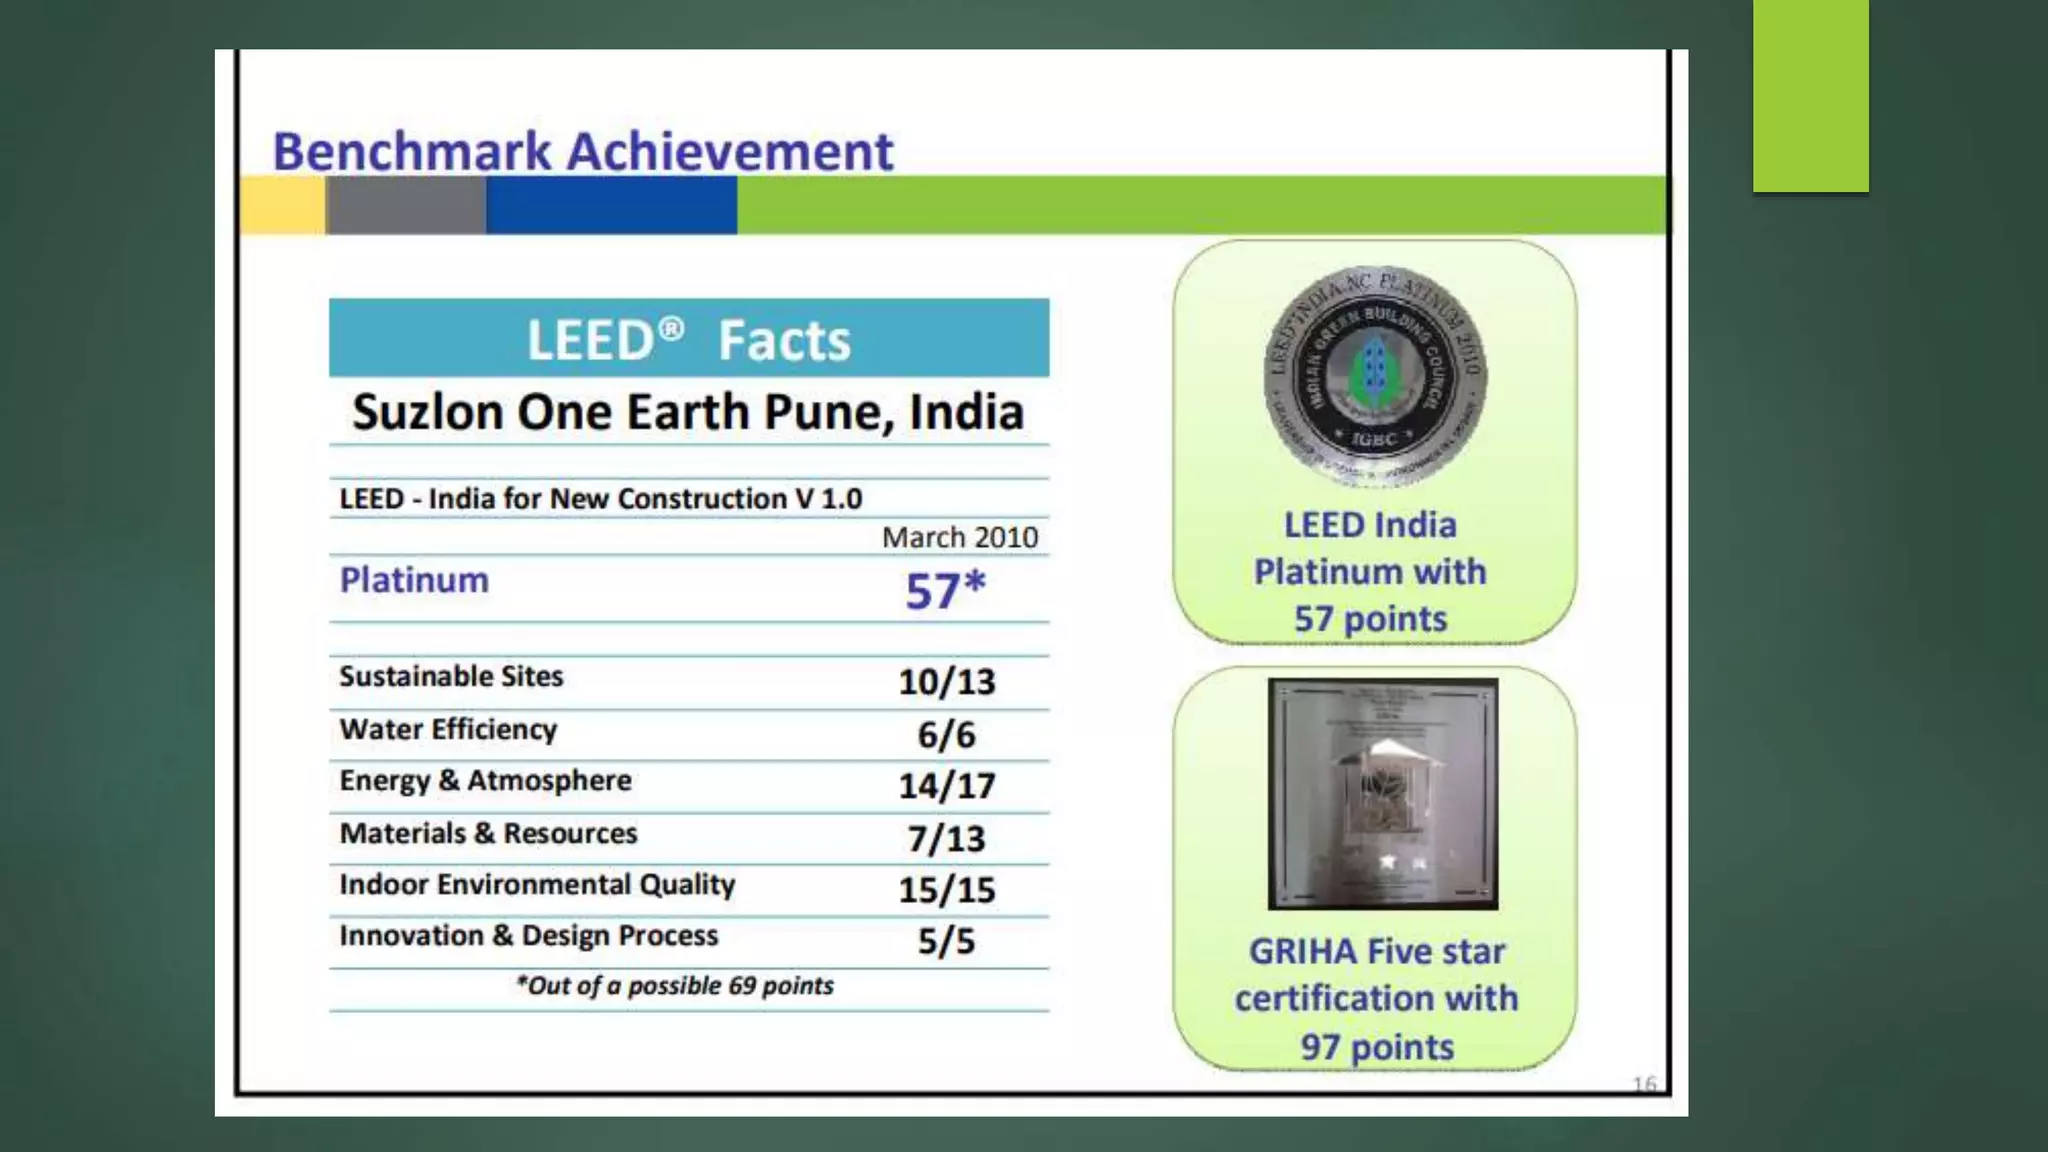The height and width of the screenshot is (1152, 2048).
Task: Click the Innovation & Design Process row
Action: pos(528,936)
